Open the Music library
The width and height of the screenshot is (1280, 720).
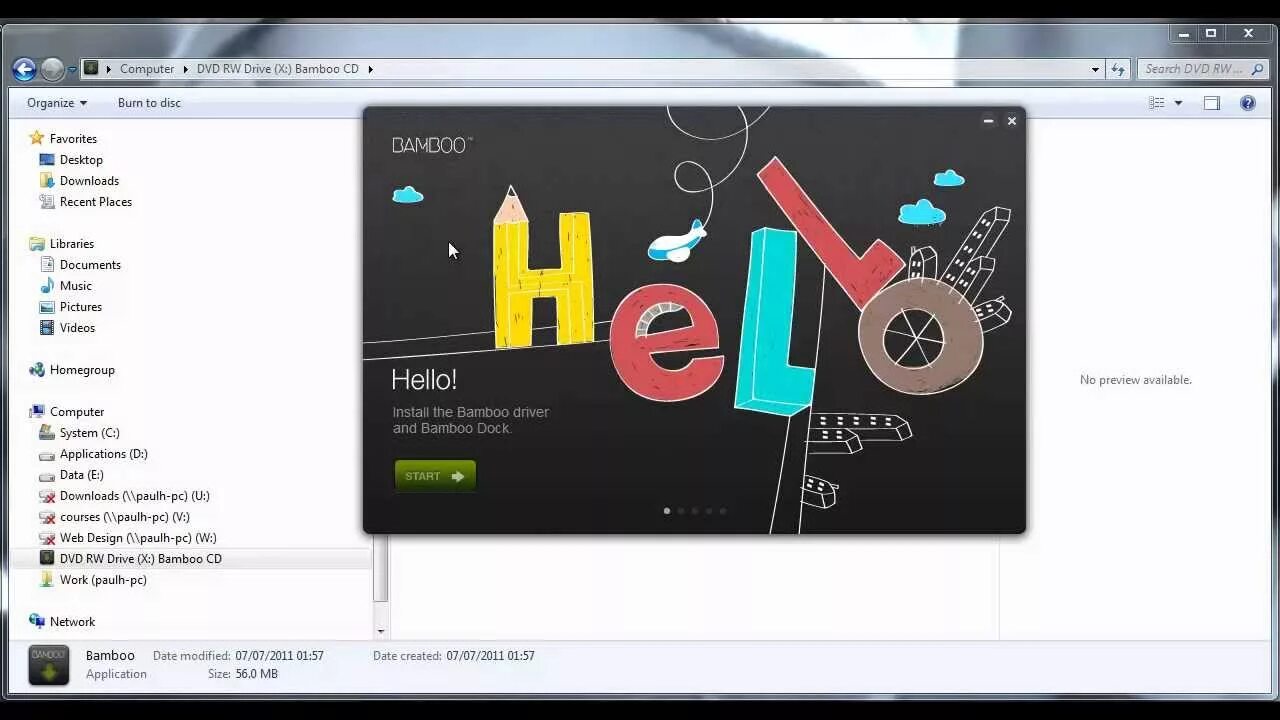(x=75, y=286)
